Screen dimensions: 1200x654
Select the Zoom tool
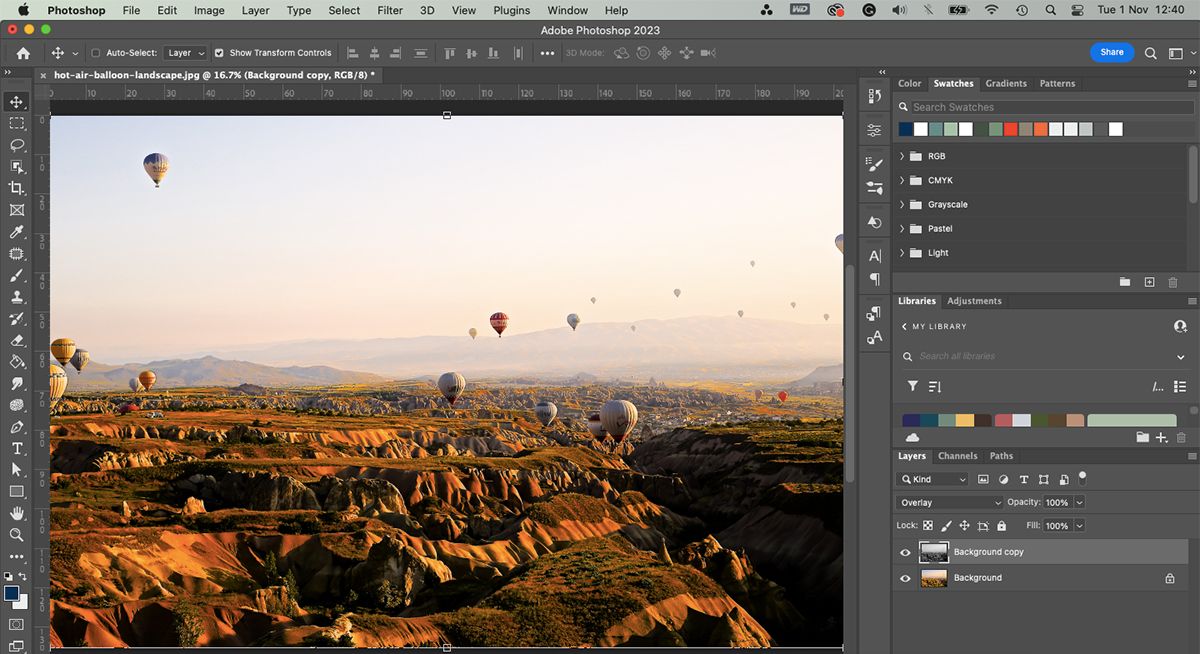click(16, 535)
